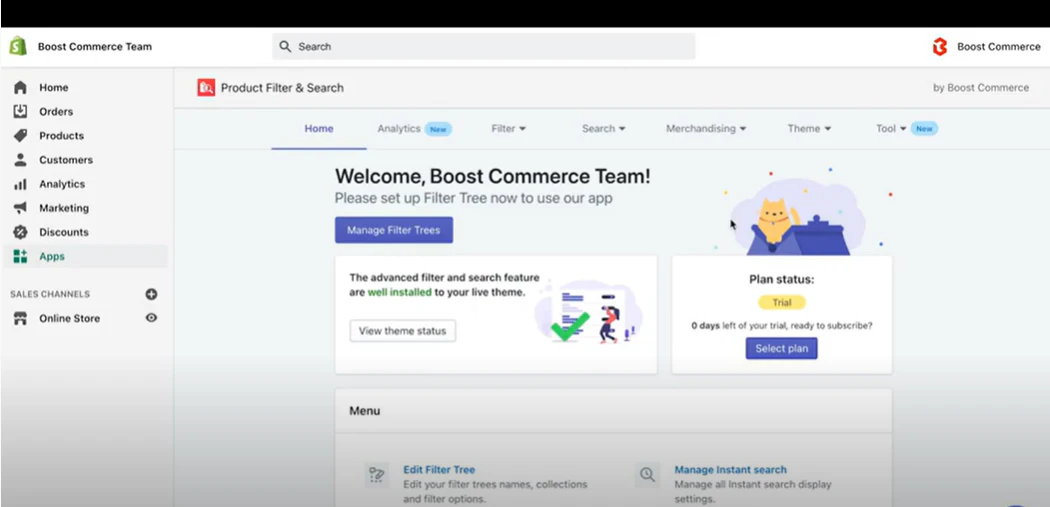Click the Product Filter & Search app icon
The height and width of the screenshot is (507, 1050).
click(206, 87)
